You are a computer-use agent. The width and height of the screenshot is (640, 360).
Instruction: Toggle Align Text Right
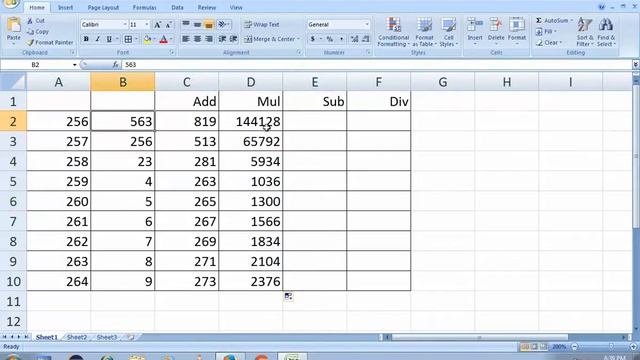pos(209,39)
